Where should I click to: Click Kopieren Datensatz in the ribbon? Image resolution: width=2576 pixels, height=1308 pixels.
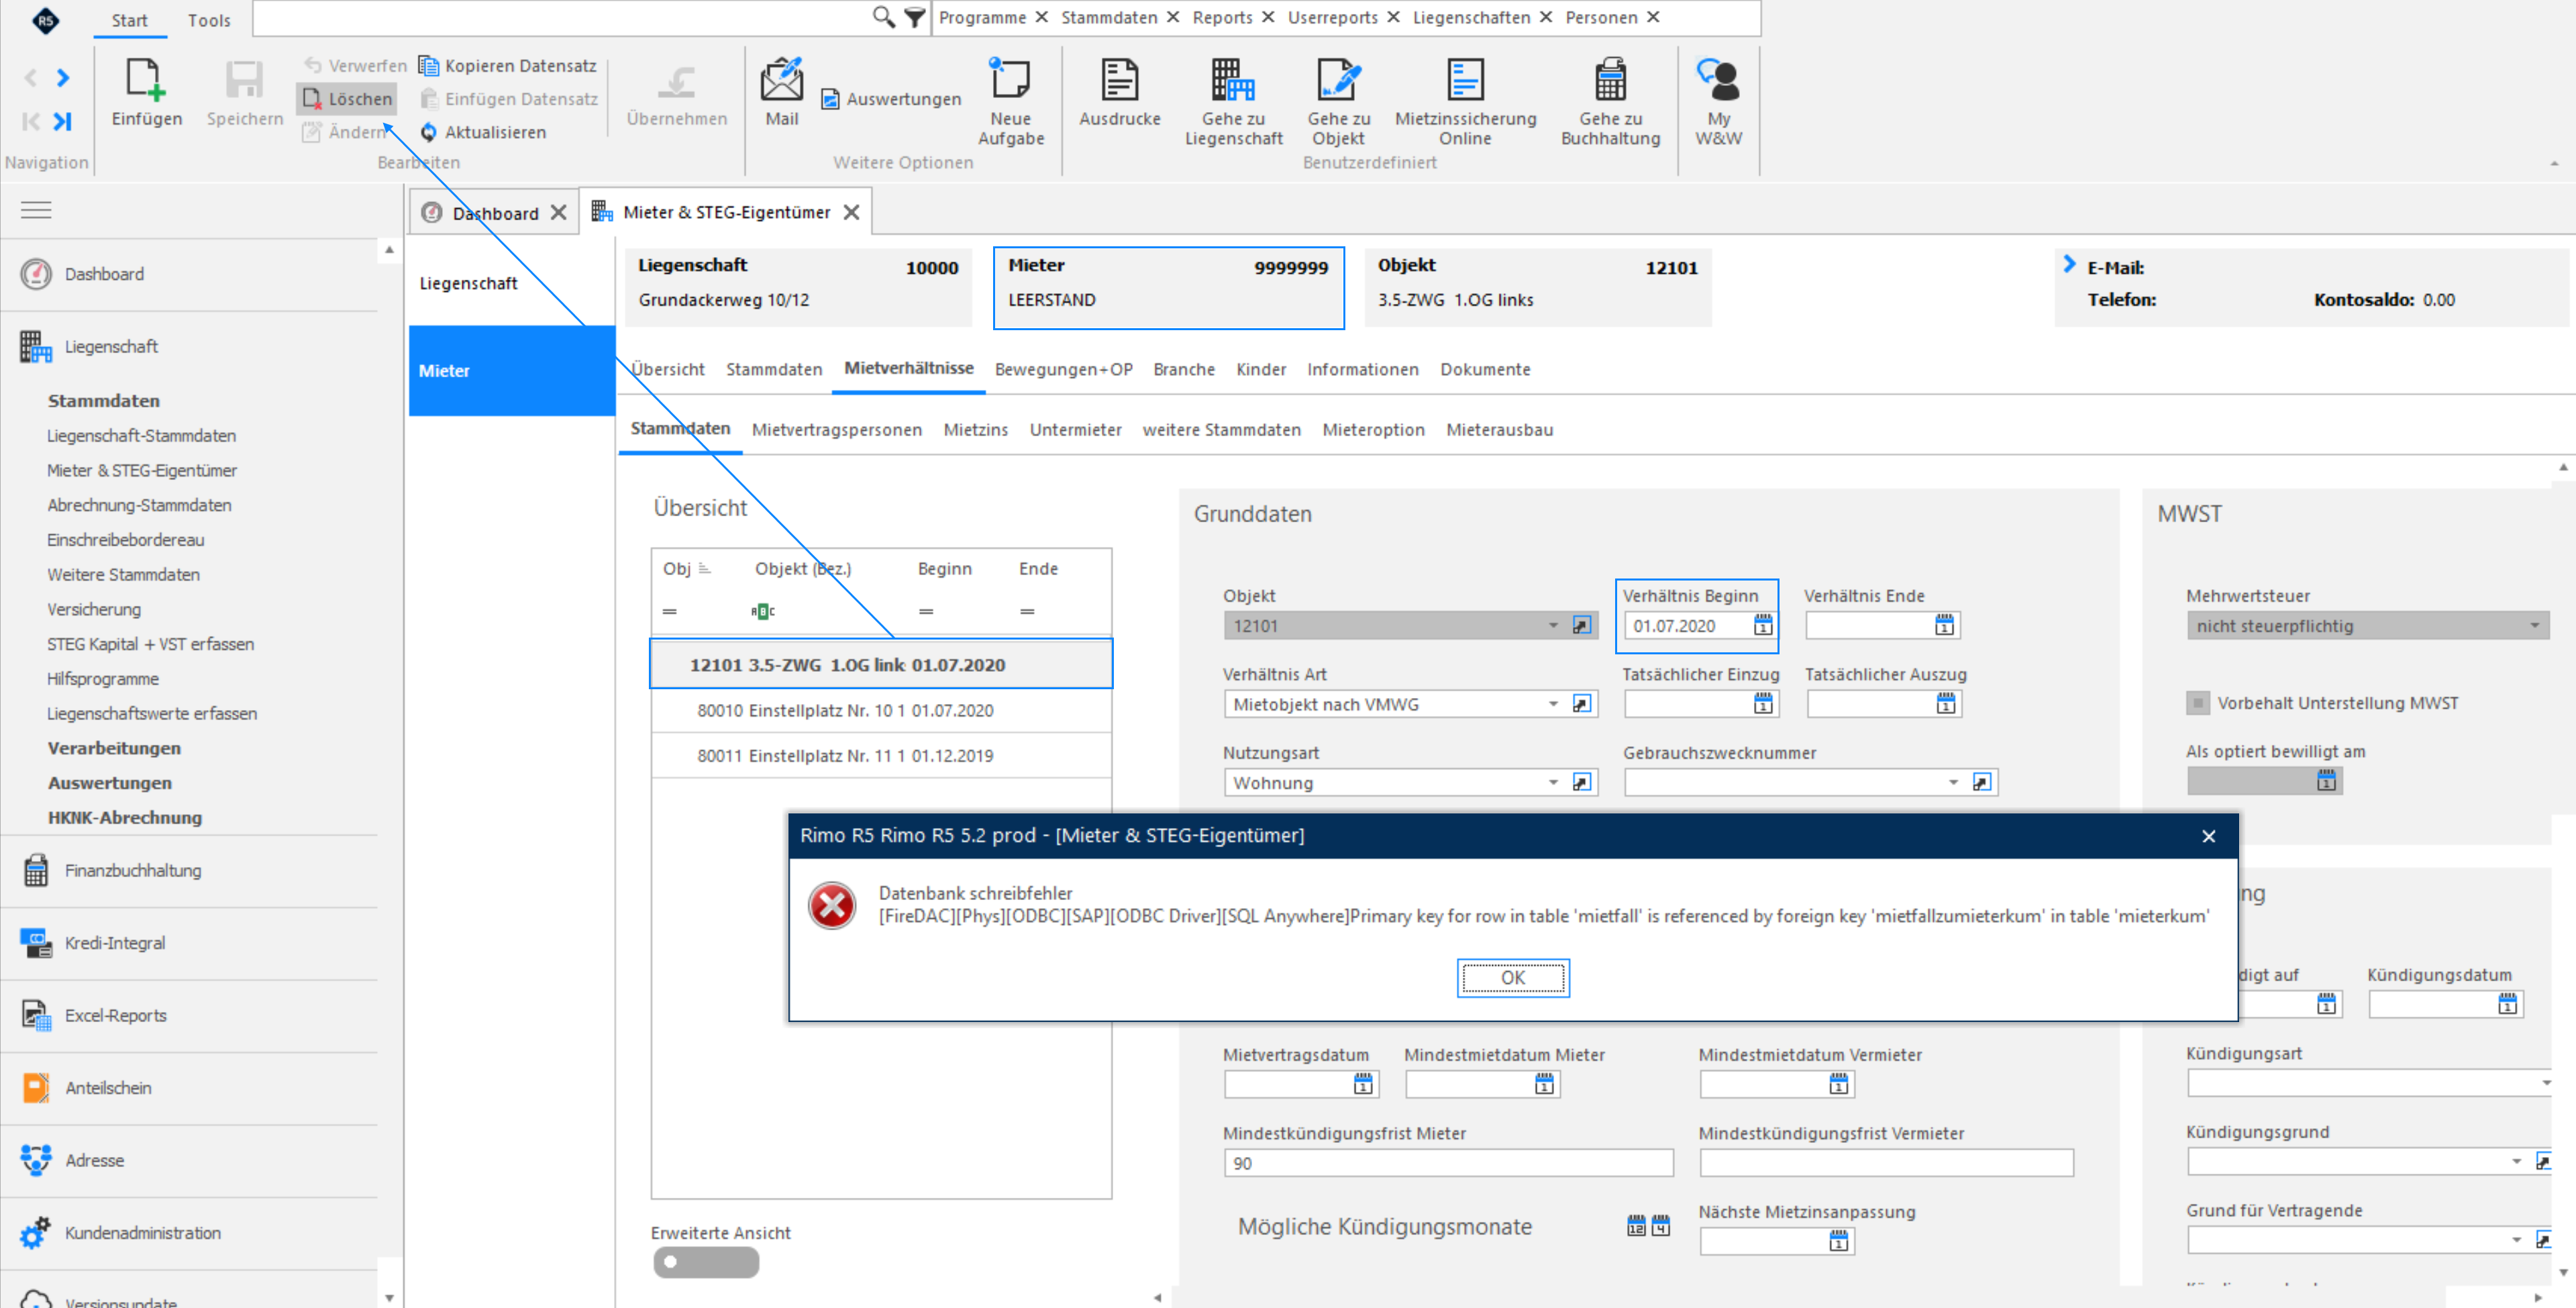pos(508,65)
